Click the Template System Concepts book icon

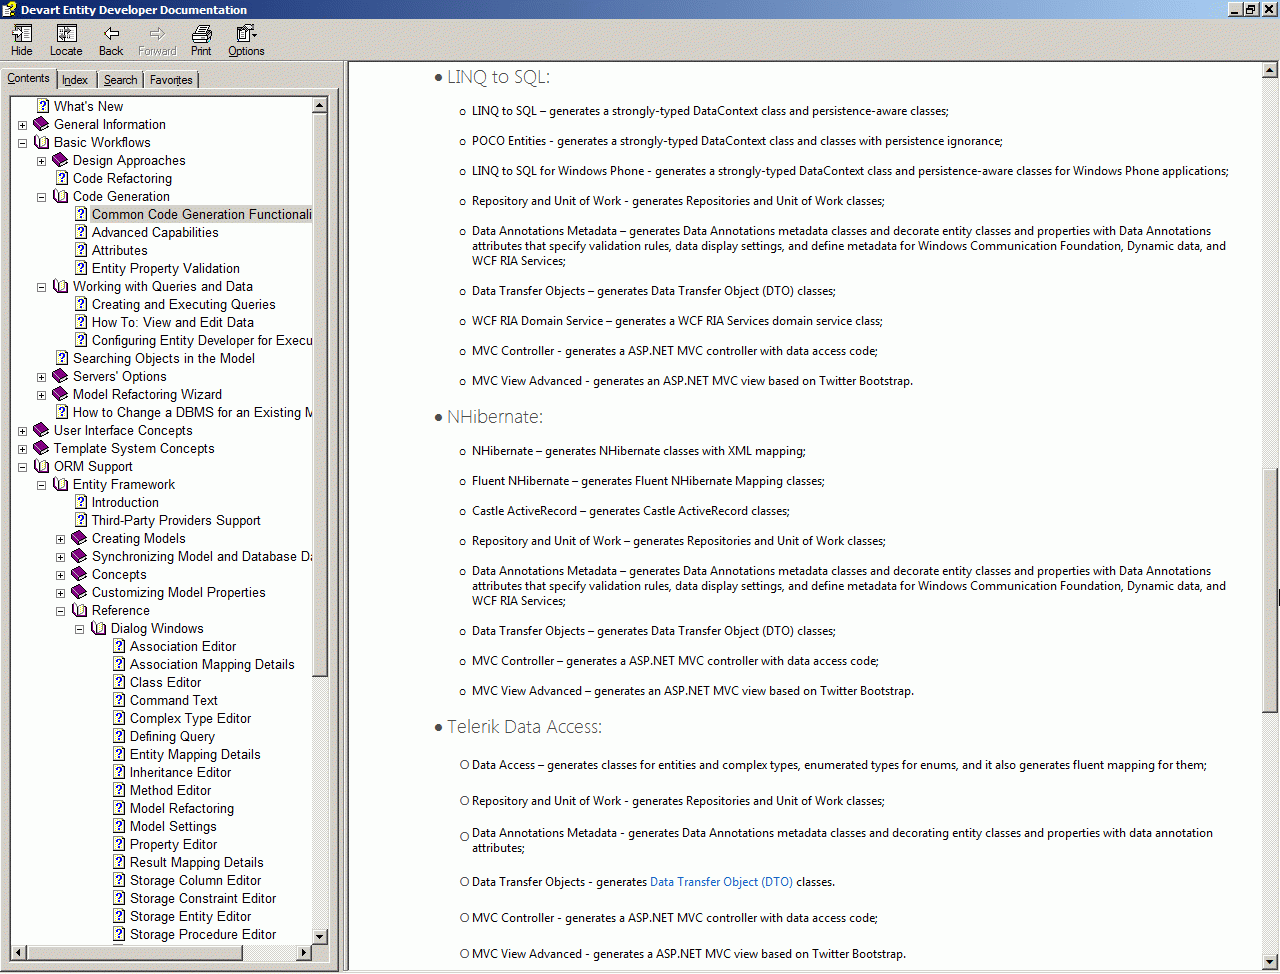tap(41, 448)
